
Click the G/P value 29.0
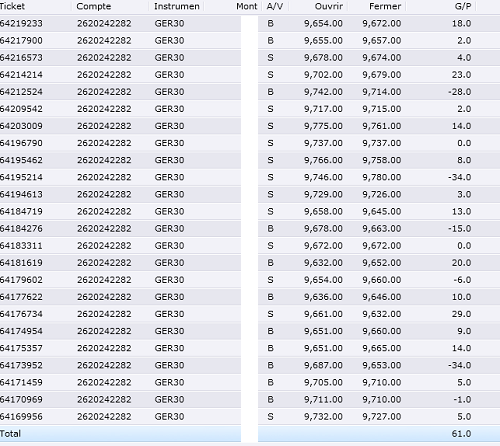(461, 314)
